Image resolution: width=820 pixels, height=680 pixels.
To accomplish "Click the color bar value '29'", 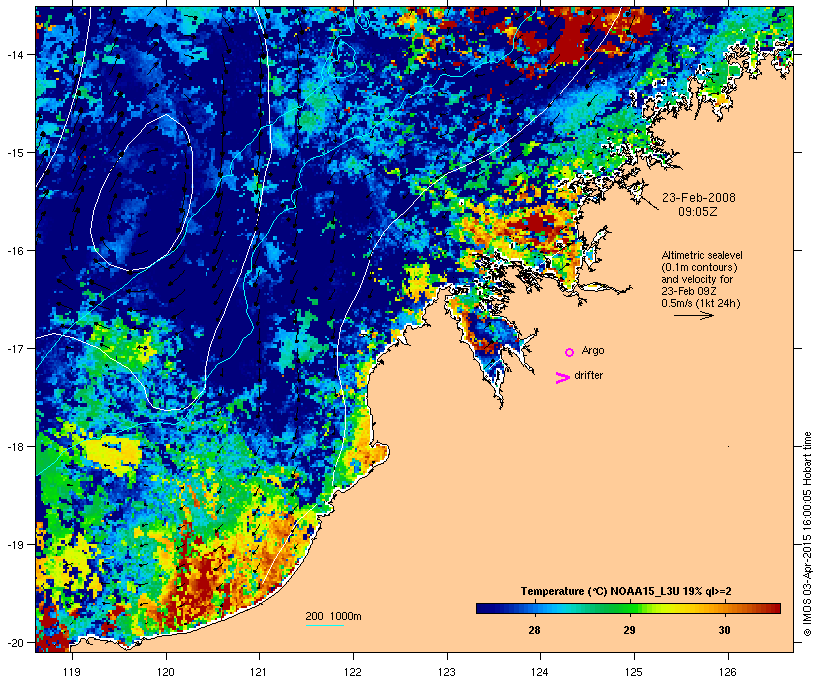I will 629,630.
